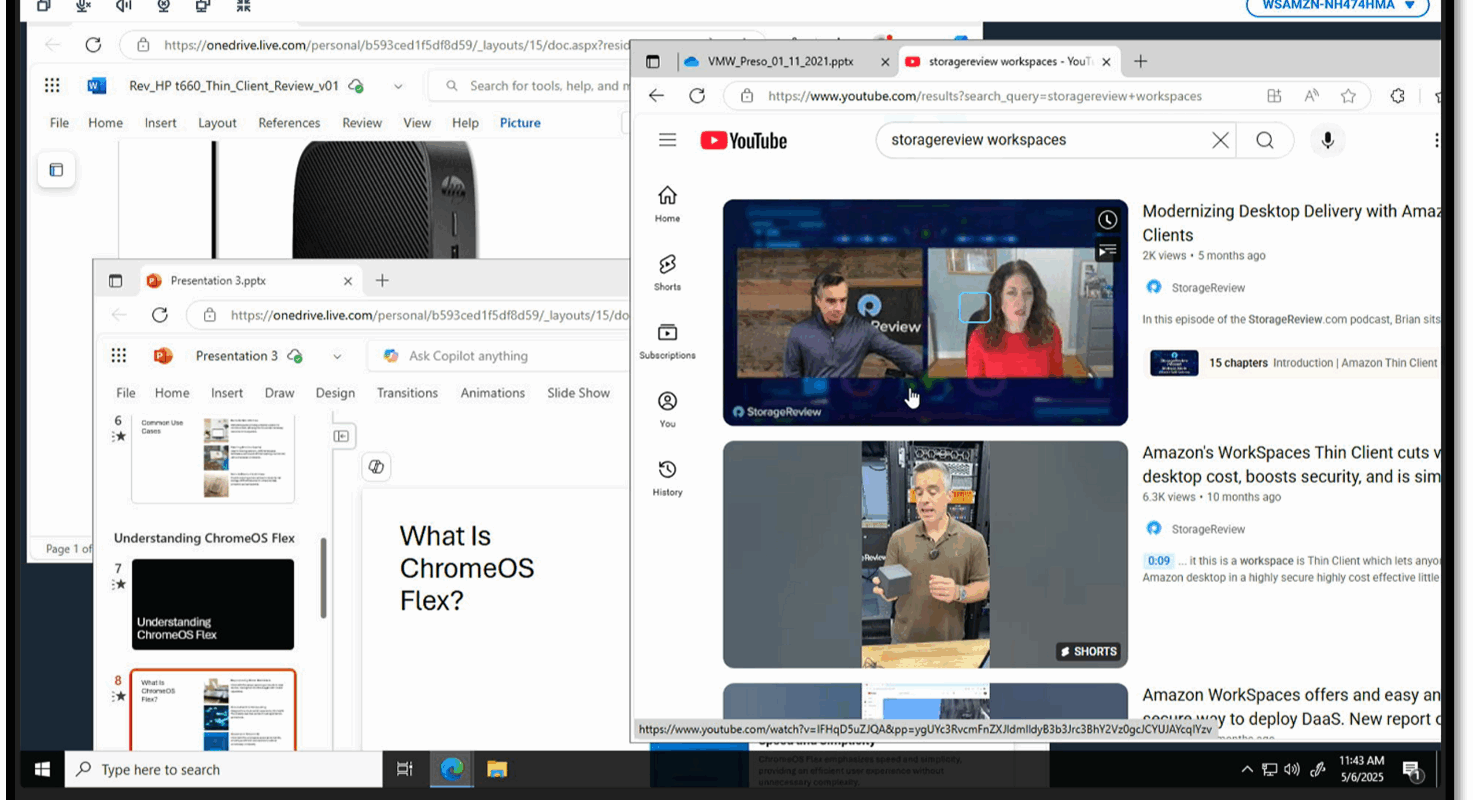This screenshot has height=800, width=1473.
Task: Add first video to queue
Action: (1107, 251)
